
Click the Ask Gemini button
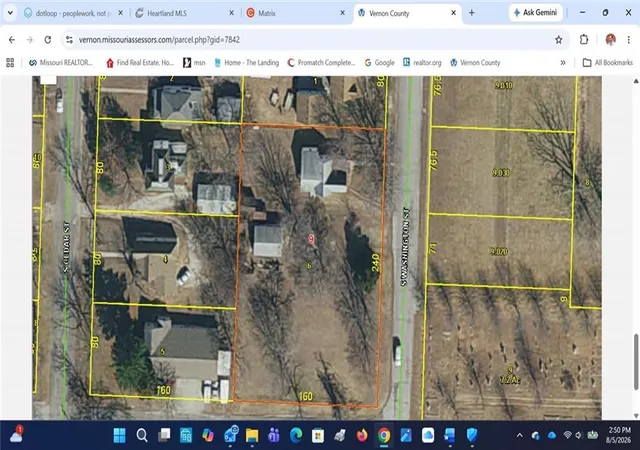pyautogui.click(x=535, y=13)
